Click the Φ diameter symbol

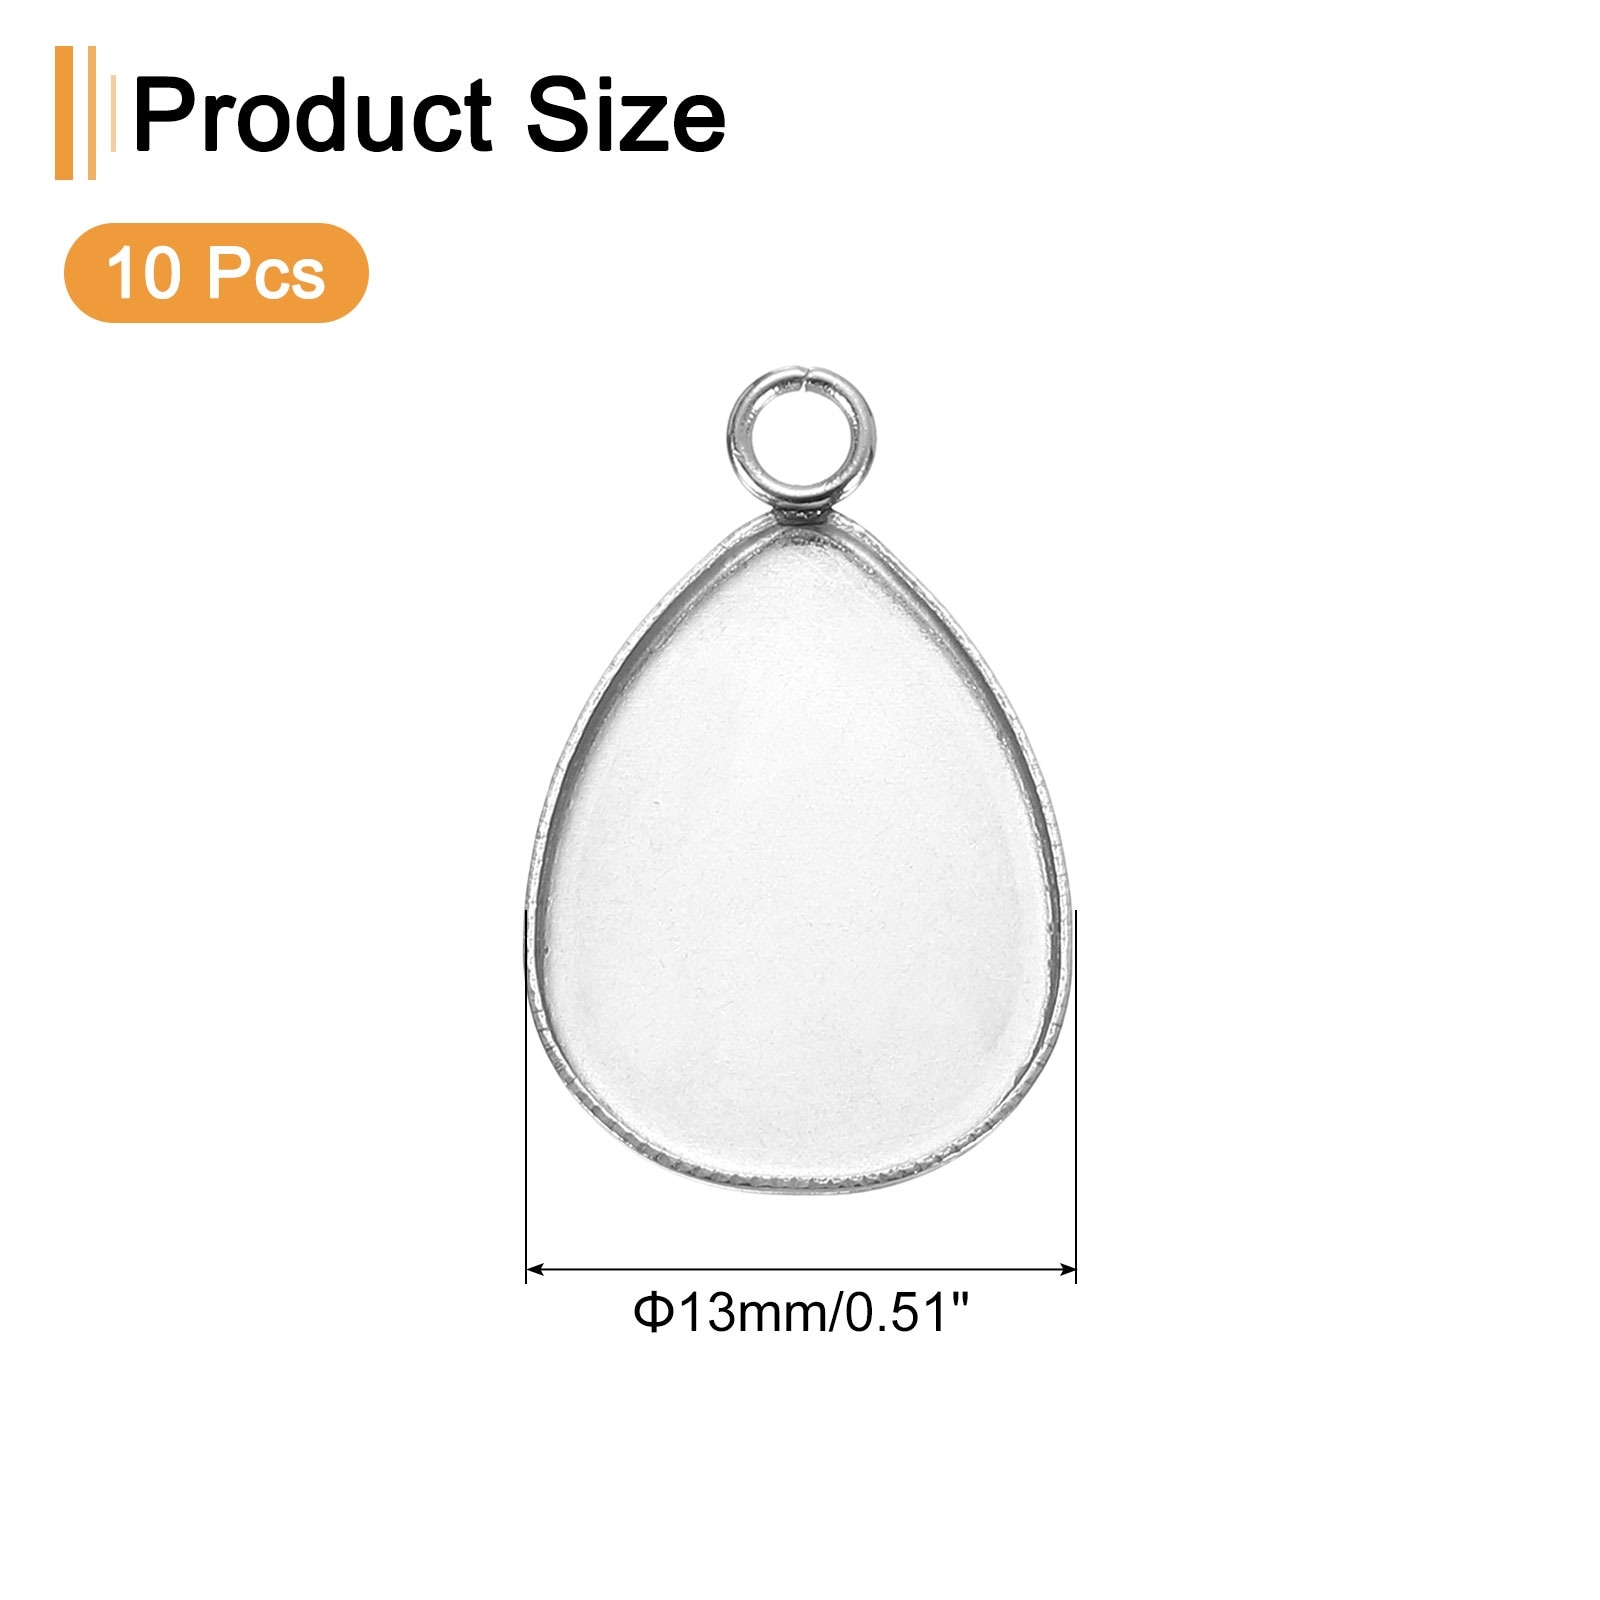pos(653,1312)
